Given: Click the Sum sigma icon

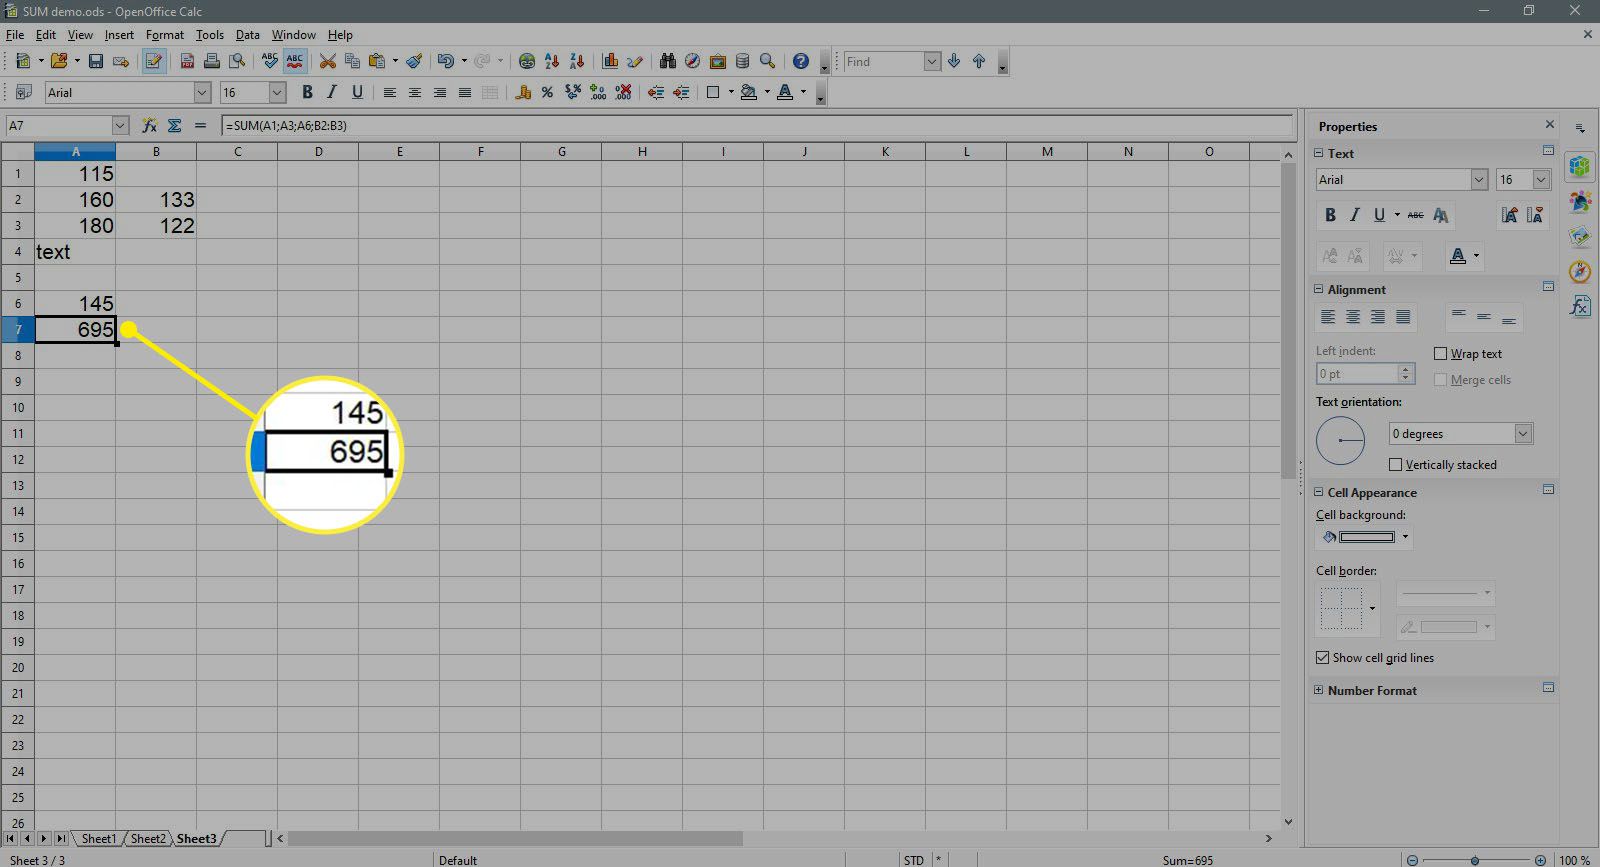Looking at the screenshot, I should pos(174,125).
